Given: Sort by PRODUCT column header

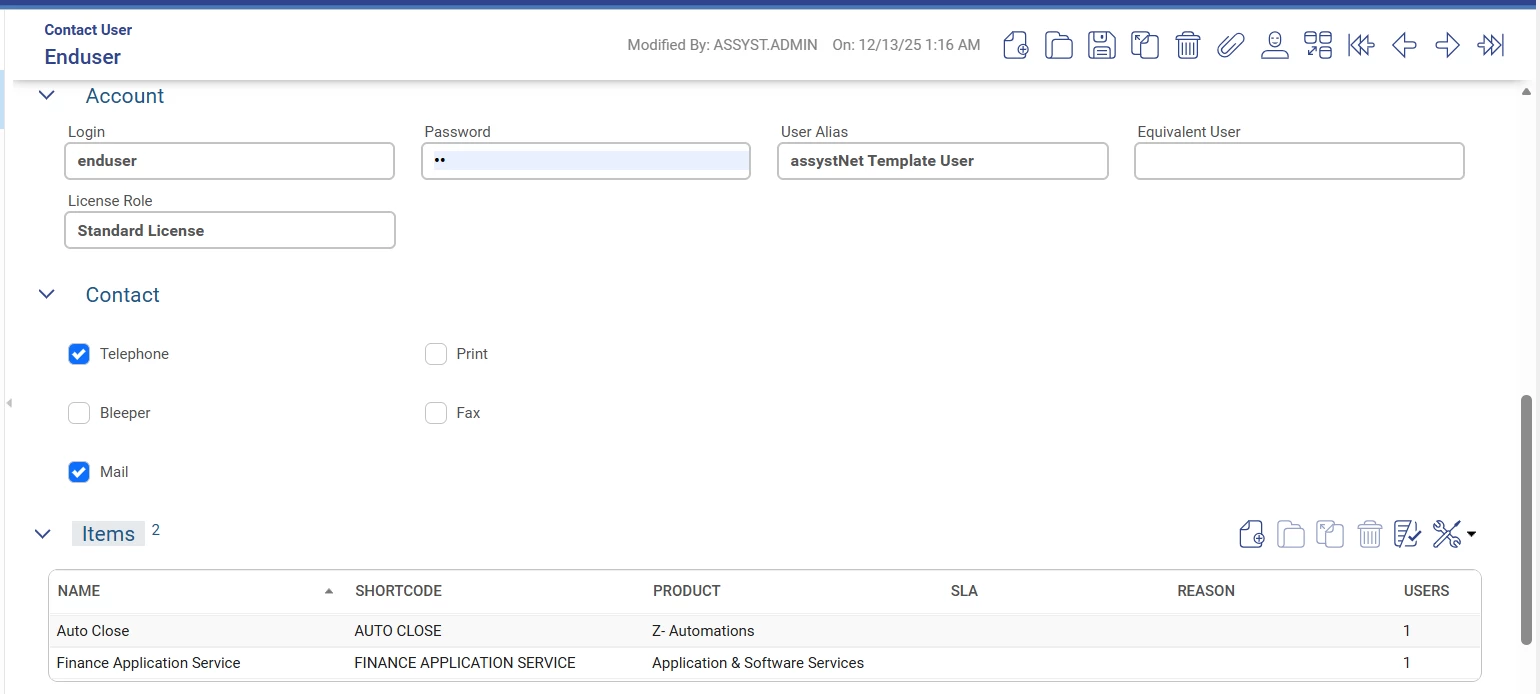Looking at the screenshot, I should (x=687, y=591).
